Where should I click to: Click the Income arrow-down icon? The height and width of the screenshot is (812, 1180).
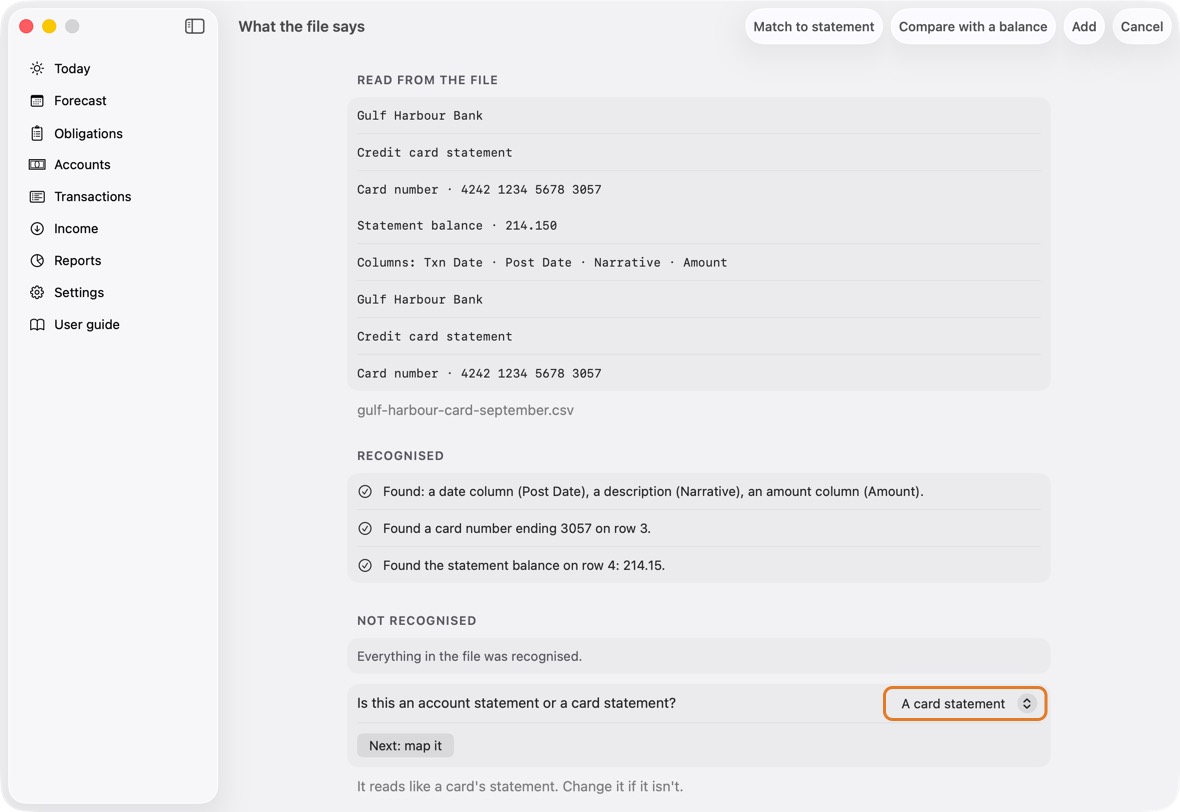tap(37, 229)
